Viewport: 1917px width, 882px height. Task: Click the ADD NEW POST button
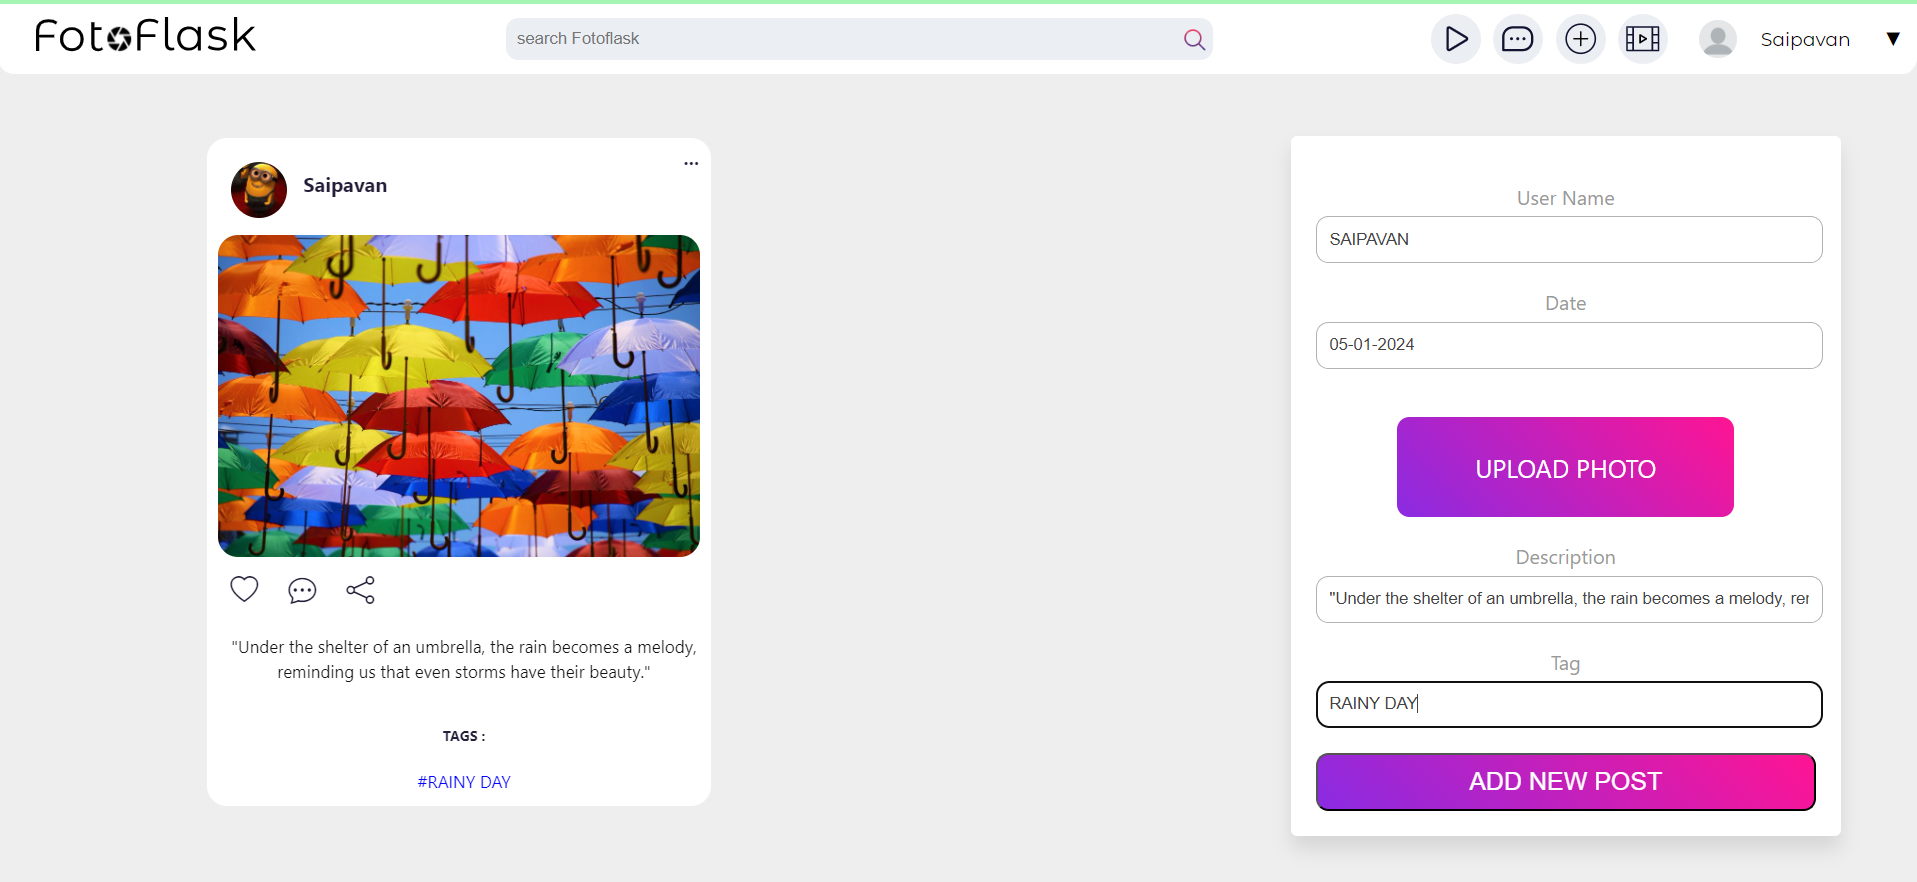(1565, 782)
